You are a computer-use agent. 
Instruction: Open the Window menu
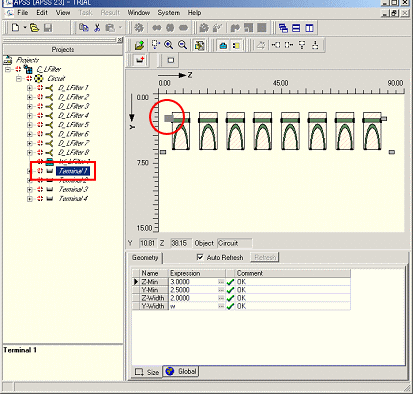pyautogui.click(x=139, y=13)
